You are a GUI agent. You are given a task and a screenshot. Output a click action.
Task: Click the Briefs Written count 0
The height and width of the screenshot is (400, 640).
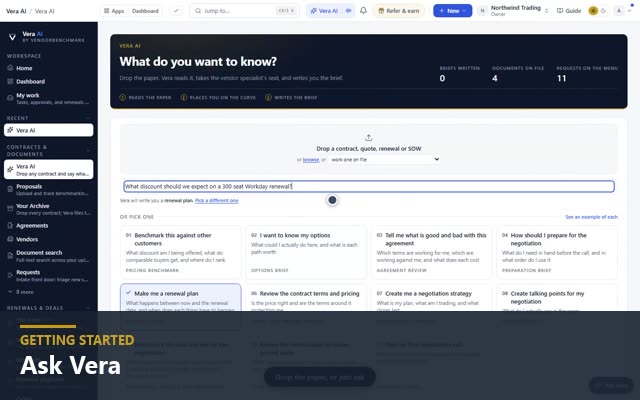click(442, 78)
